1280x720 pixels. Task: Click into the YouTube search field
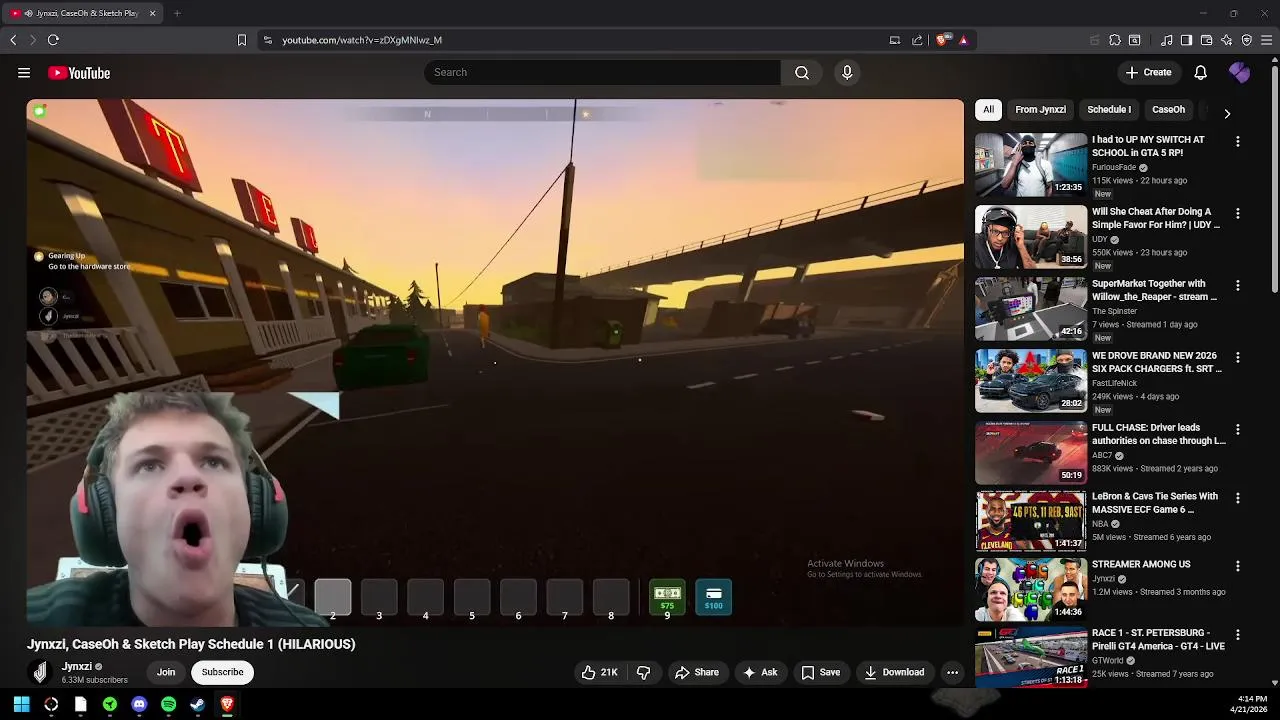[x=603, y=72]
